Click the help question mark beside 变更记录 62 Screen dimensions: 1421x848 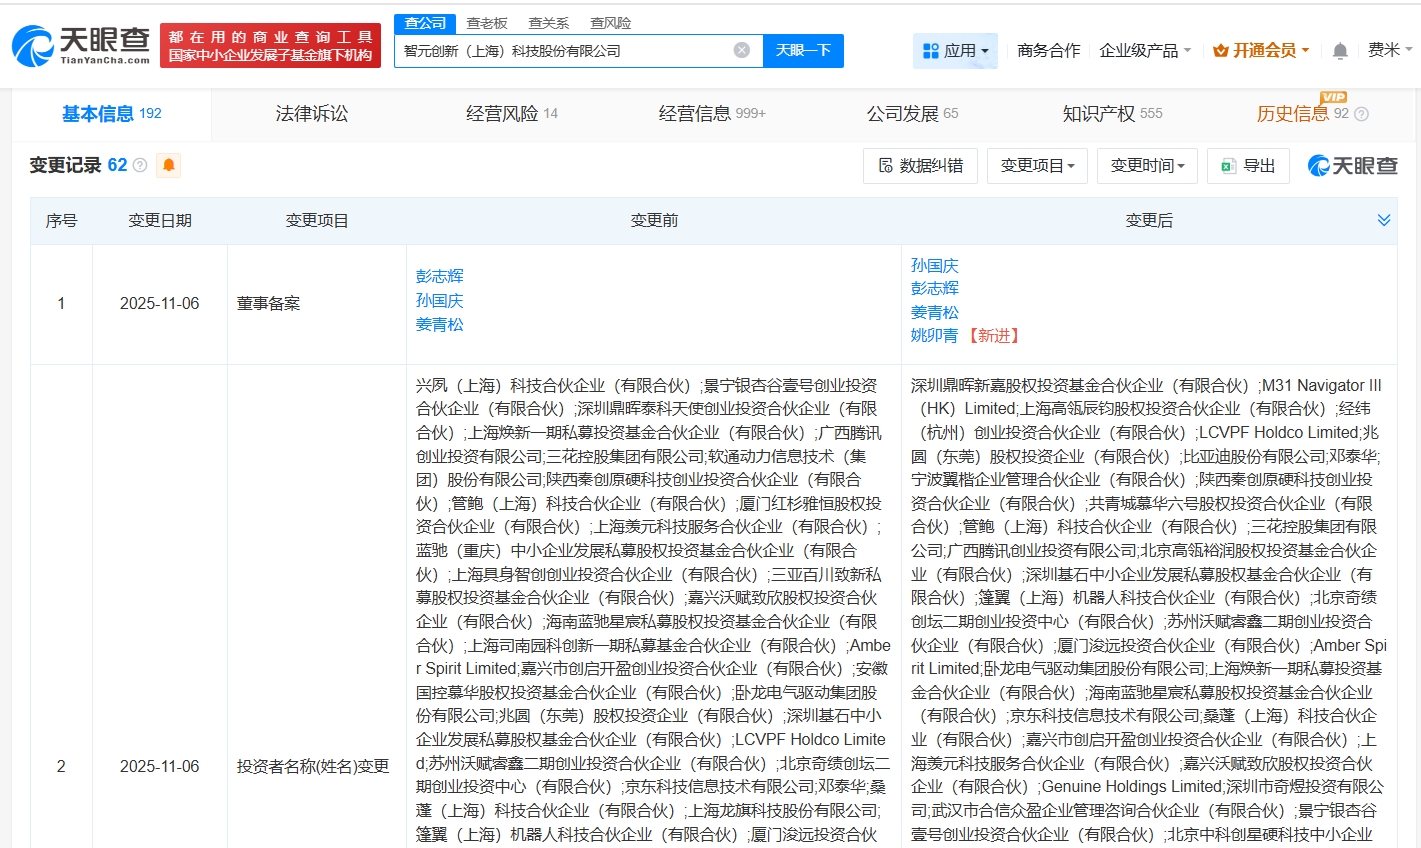pyautogui.click(x=140, y=166)
